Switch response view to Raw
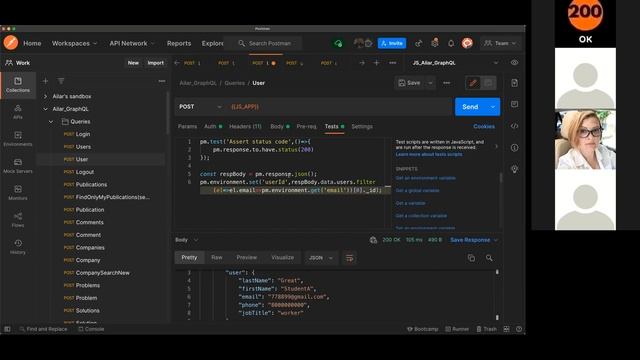The height and width of the screenshot is (360, 640). (217, 258)
